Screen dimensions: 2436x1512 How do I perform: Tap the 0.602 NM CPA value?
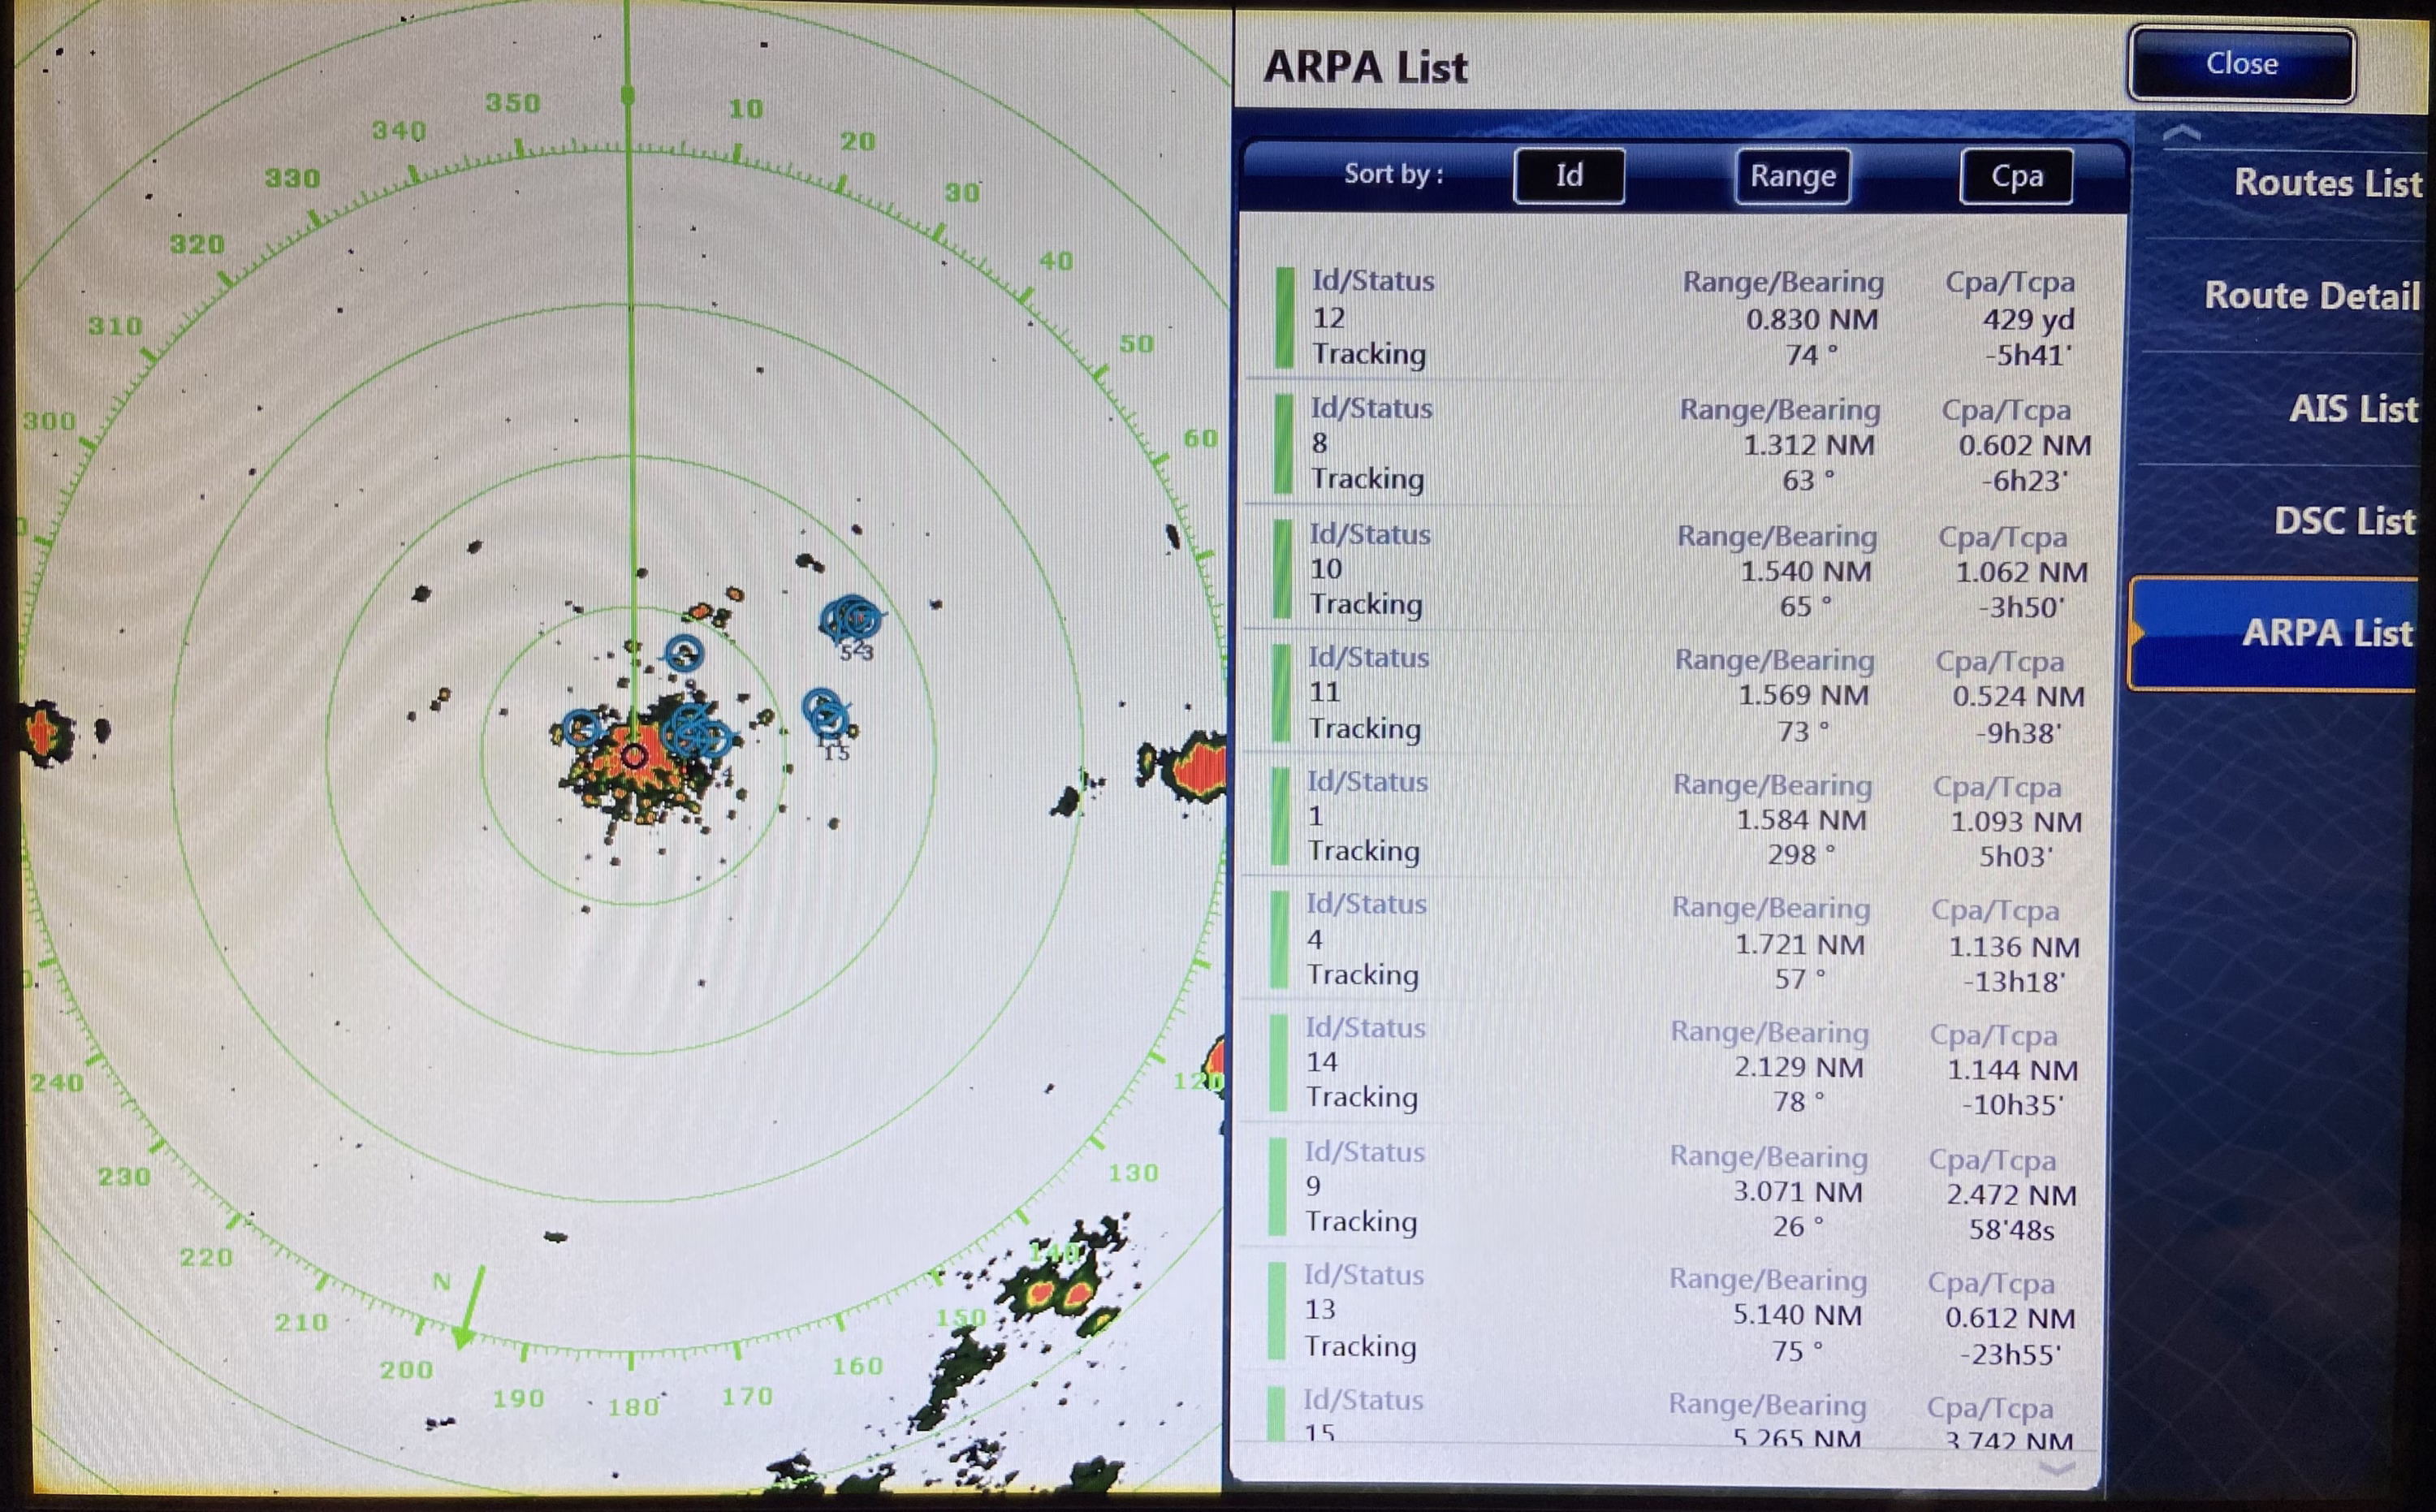coord(2024,445)
